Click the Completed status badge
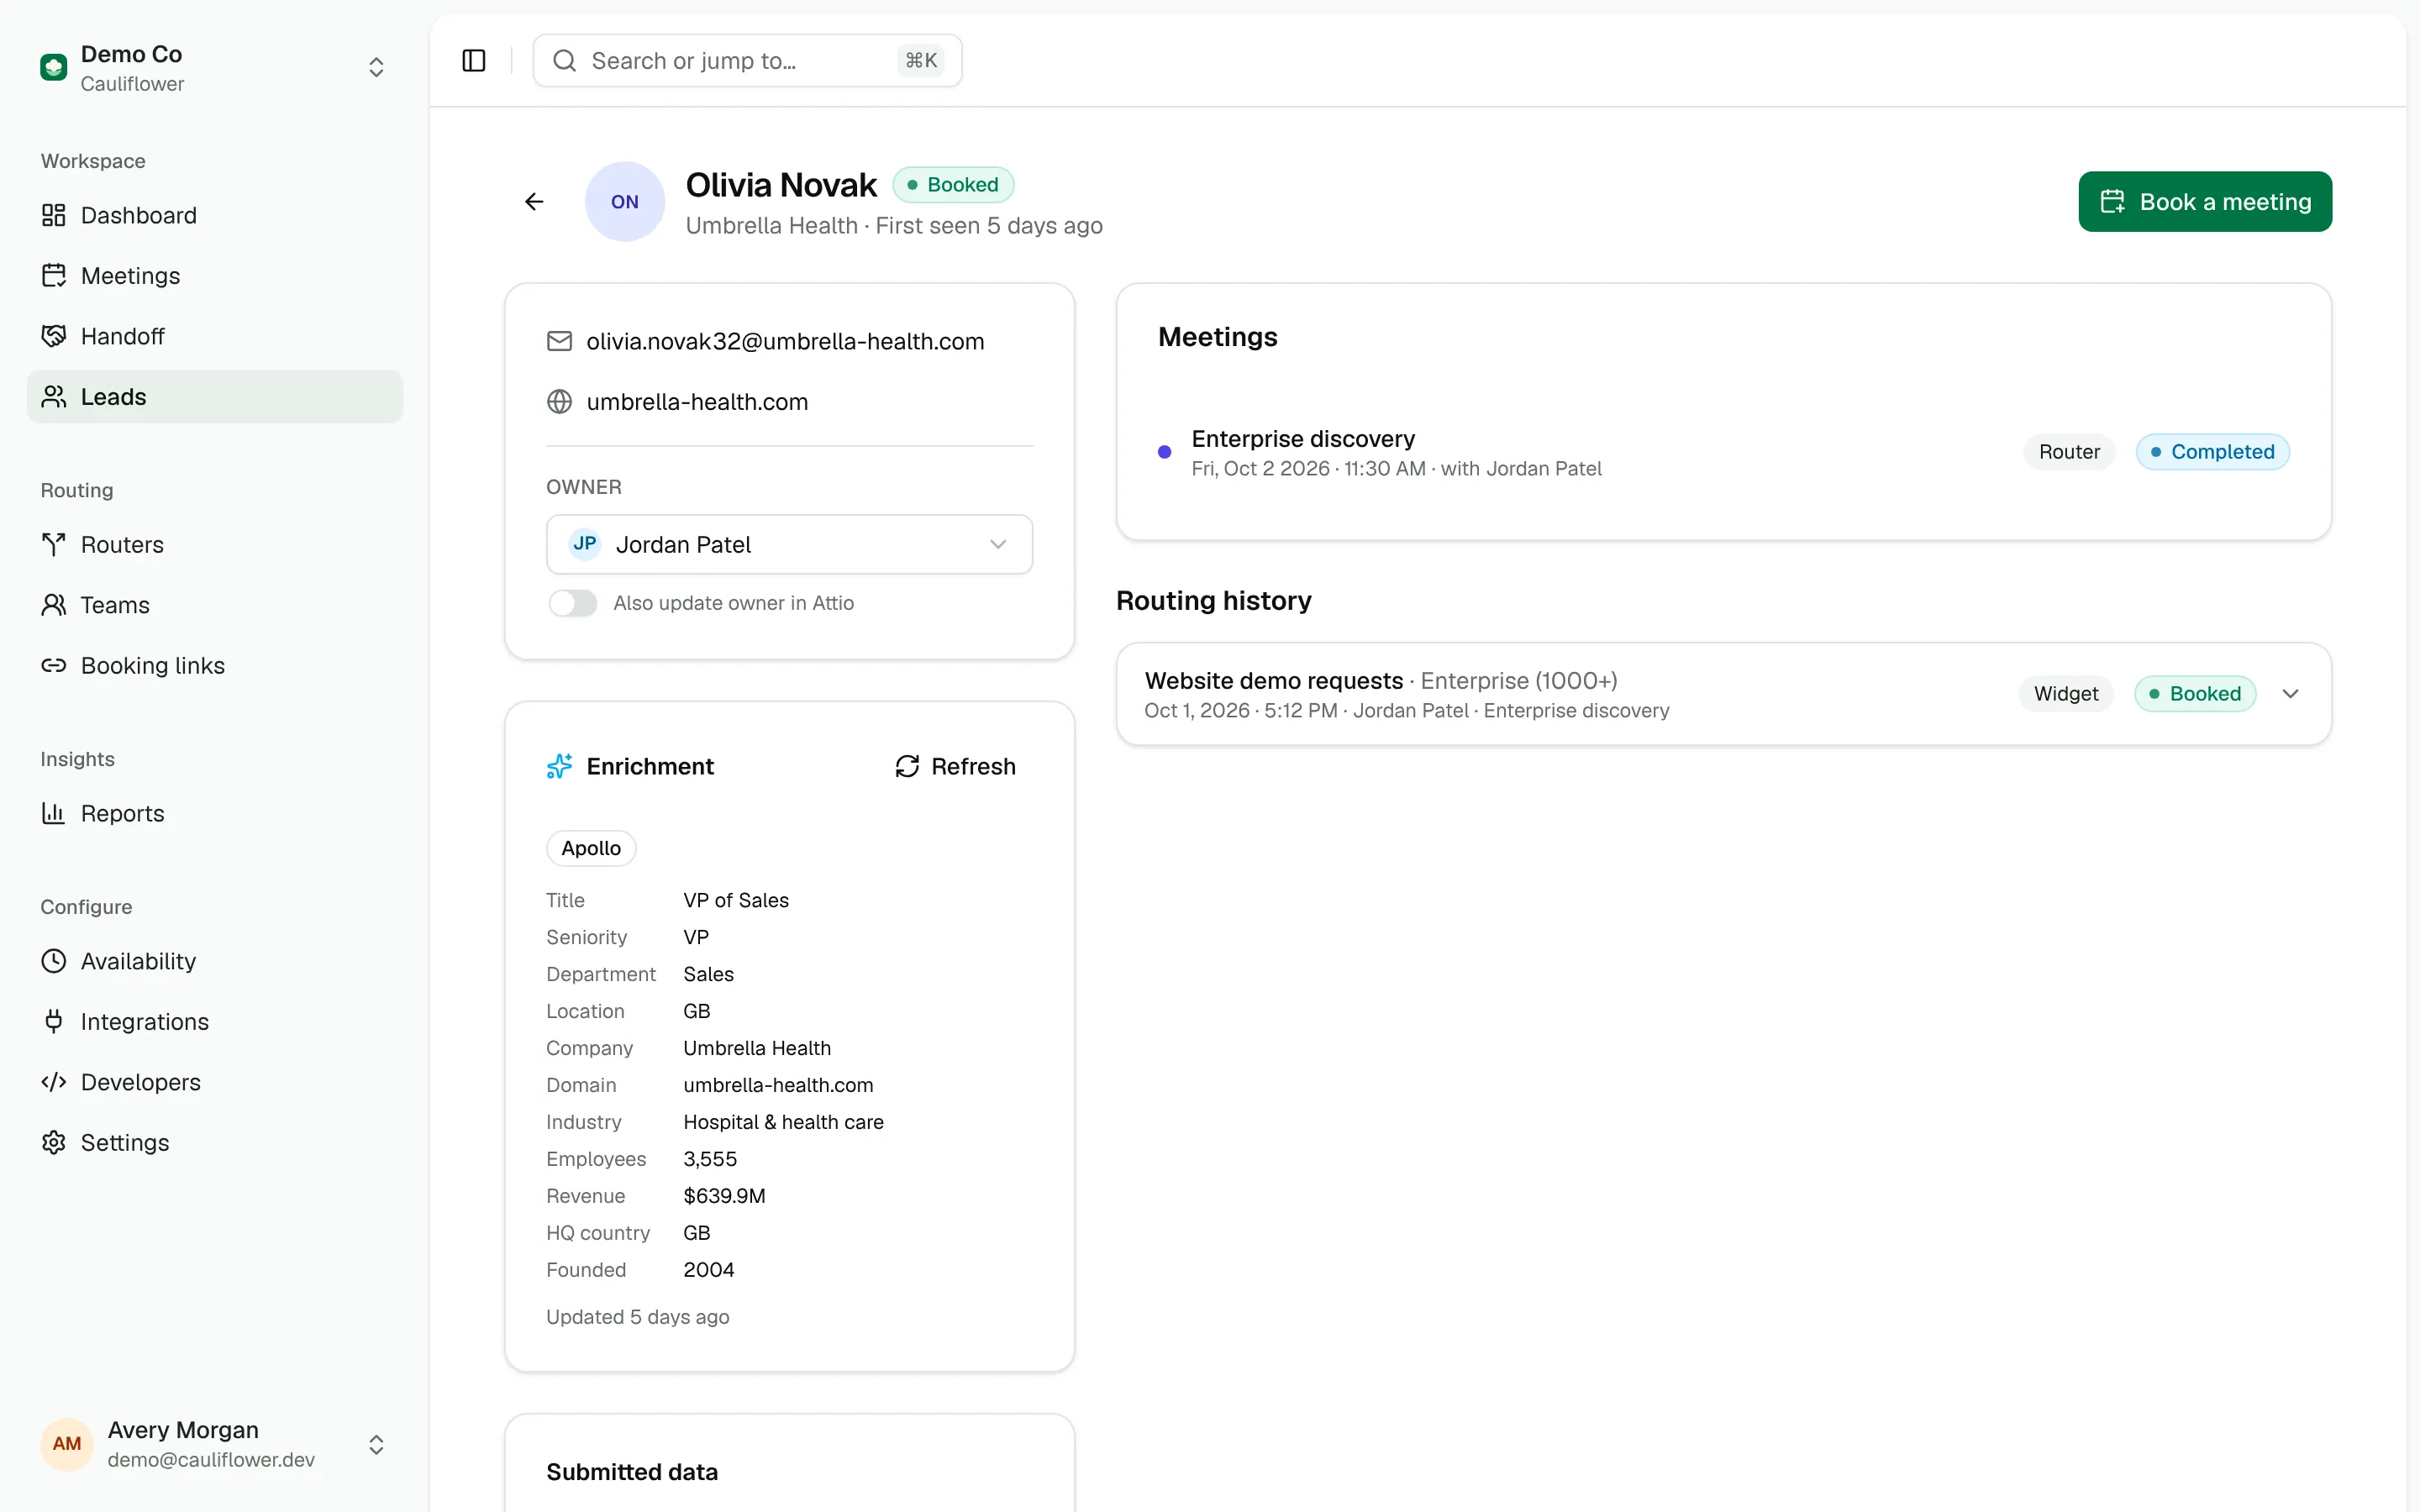This screenshot has height=1512, width=2420. (x=2212, y=453)
